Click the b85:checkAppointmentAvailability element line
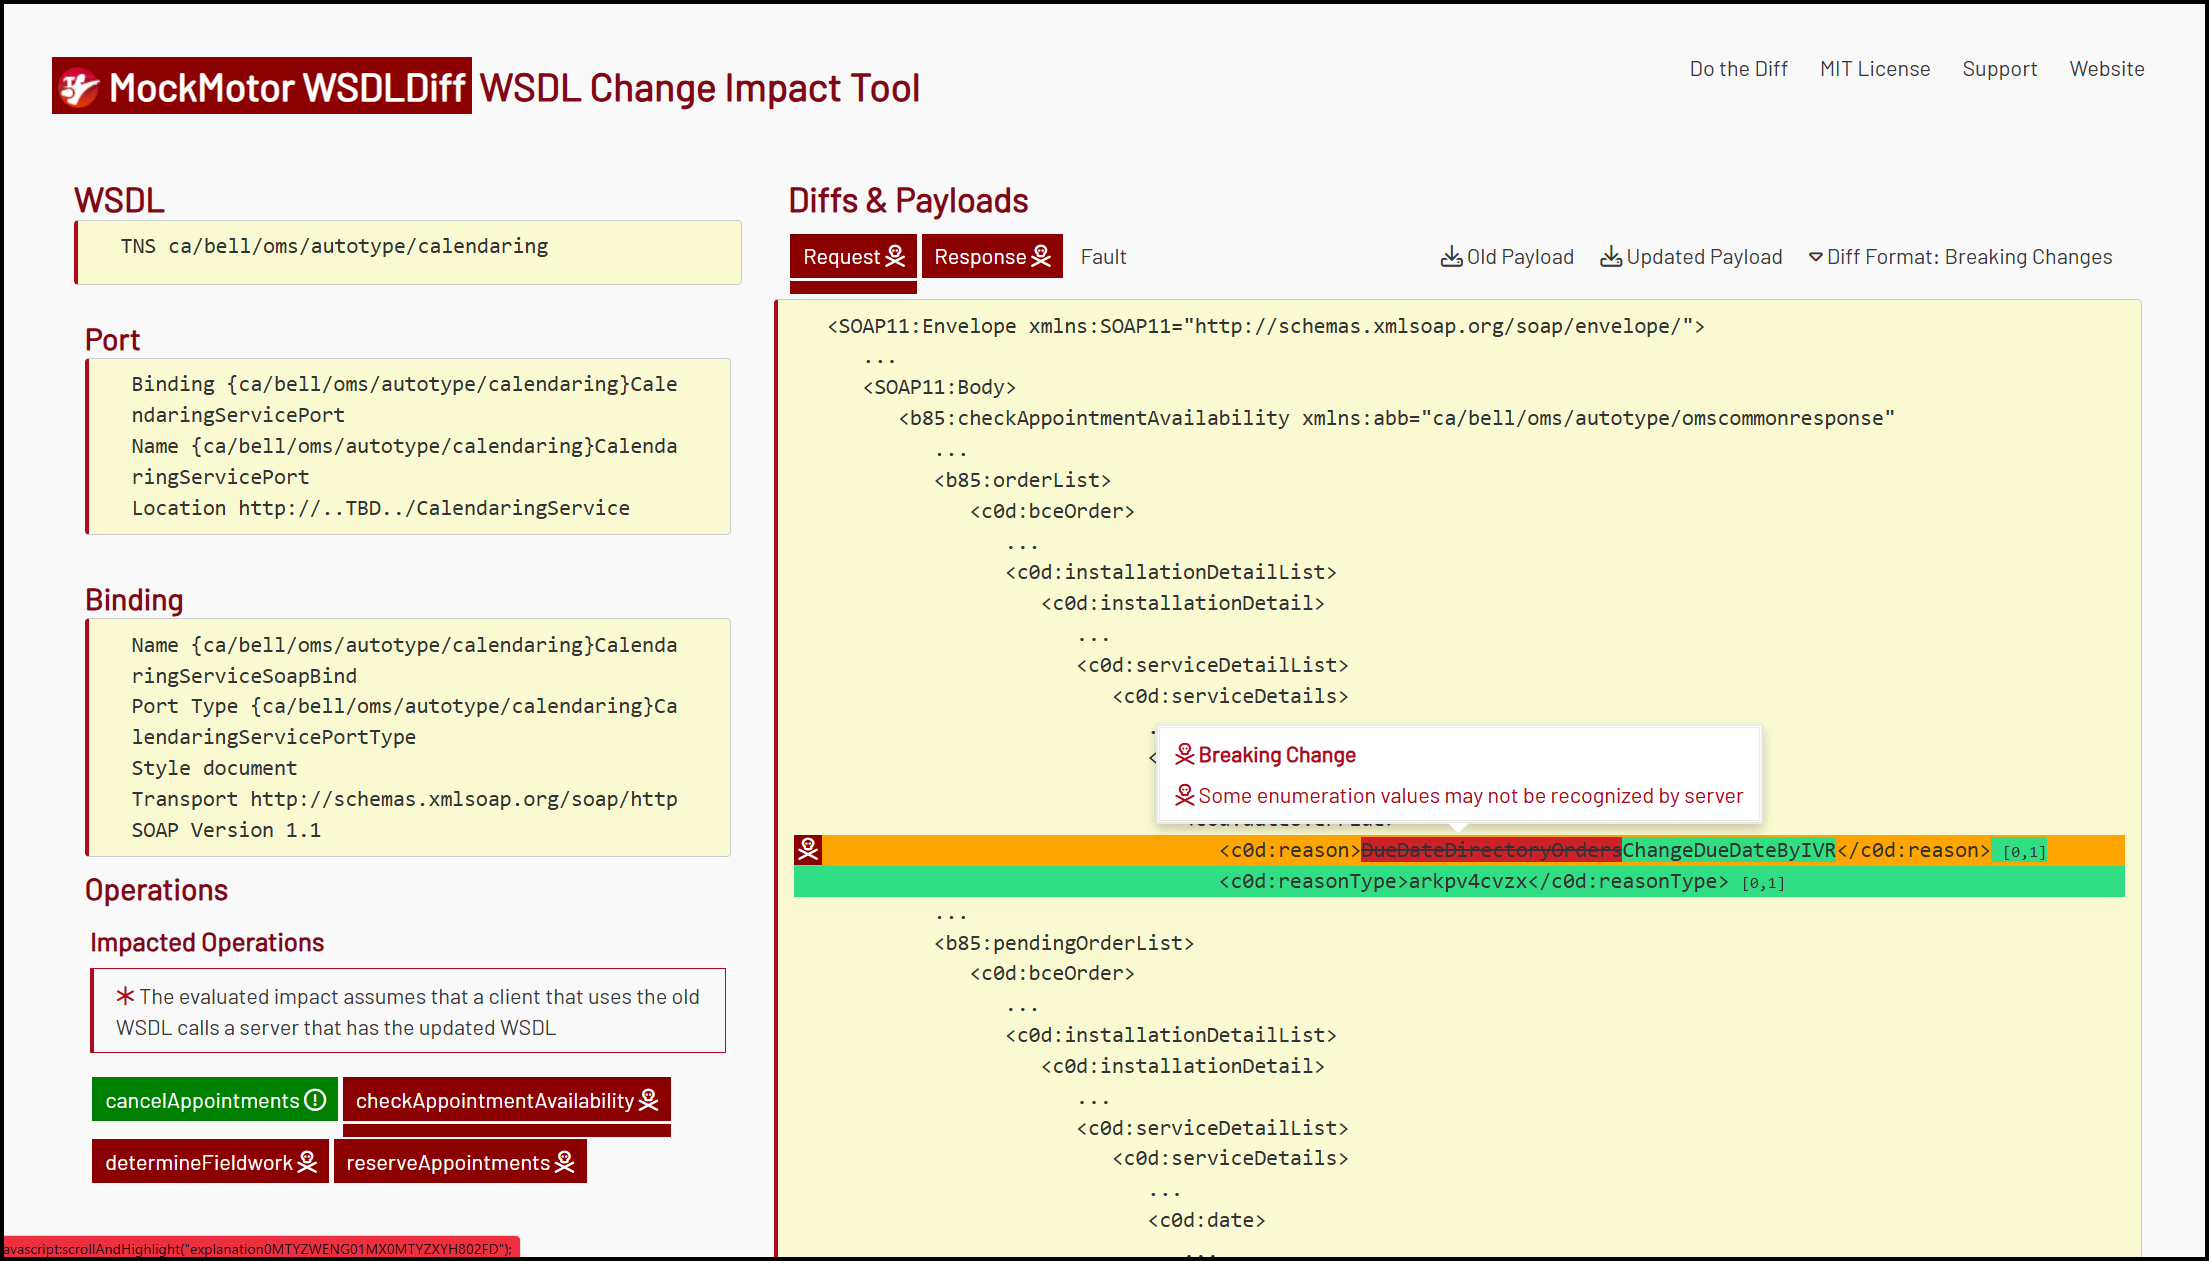This screenshot has width=2209, height=1261. (1396, 418)
